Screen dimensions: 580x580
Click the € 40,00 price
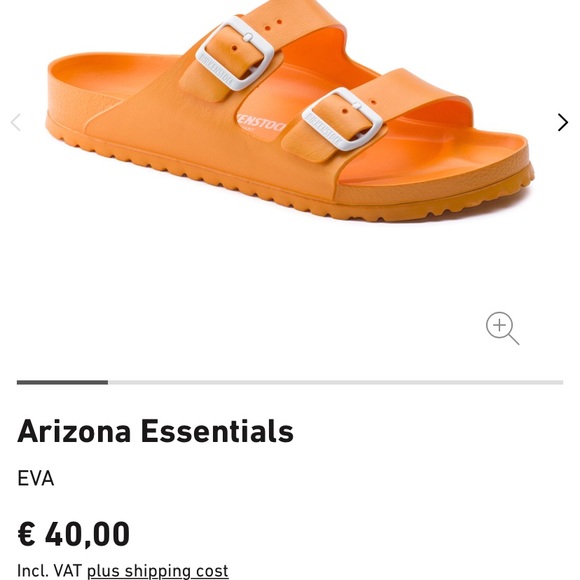(x=74, y=534)
